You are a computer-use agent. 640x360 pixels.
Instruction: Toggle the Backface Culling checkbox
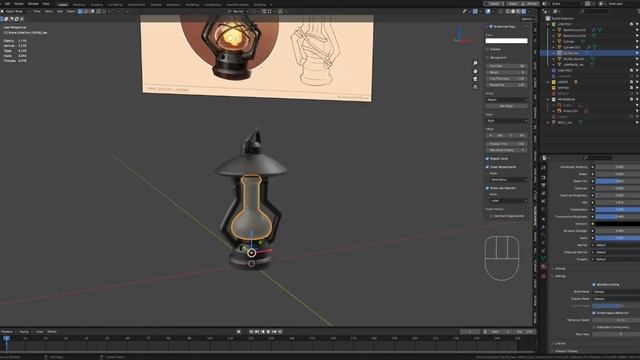(x=594, y=284)
